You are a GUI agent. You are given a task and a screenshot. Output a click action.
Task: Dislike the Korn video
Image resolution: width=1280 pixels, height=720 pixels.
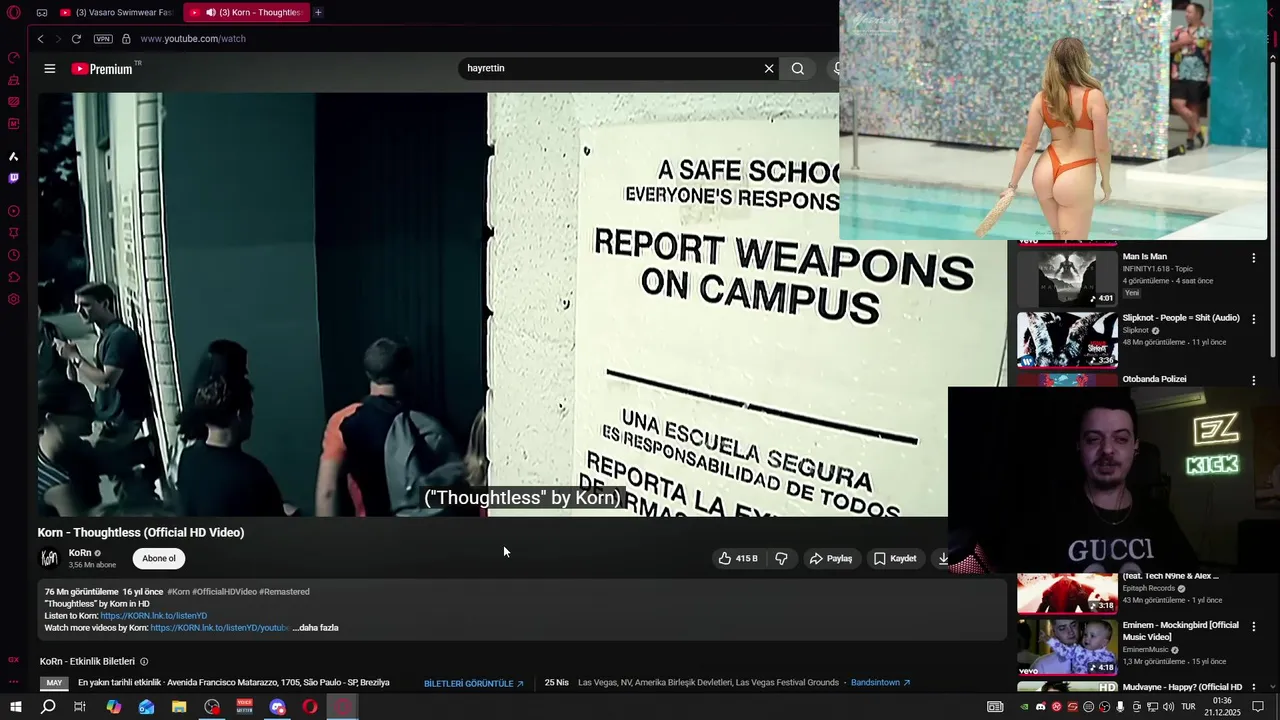[781, 559]
